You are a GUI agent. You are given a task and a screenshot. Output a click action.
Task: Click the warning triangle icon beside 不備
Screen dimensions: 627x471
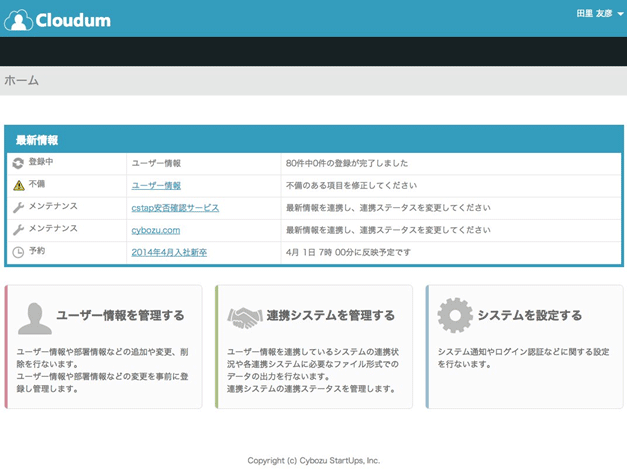(x=17, y=185)
